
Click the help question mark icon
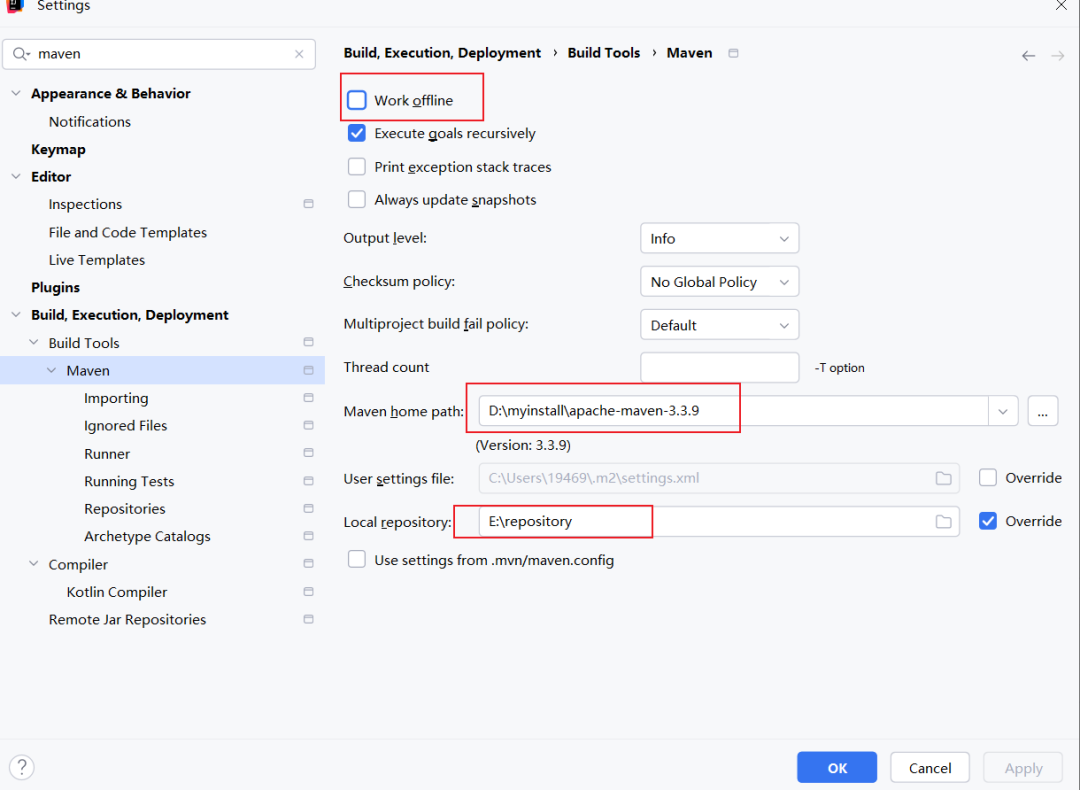pos(21,768)
